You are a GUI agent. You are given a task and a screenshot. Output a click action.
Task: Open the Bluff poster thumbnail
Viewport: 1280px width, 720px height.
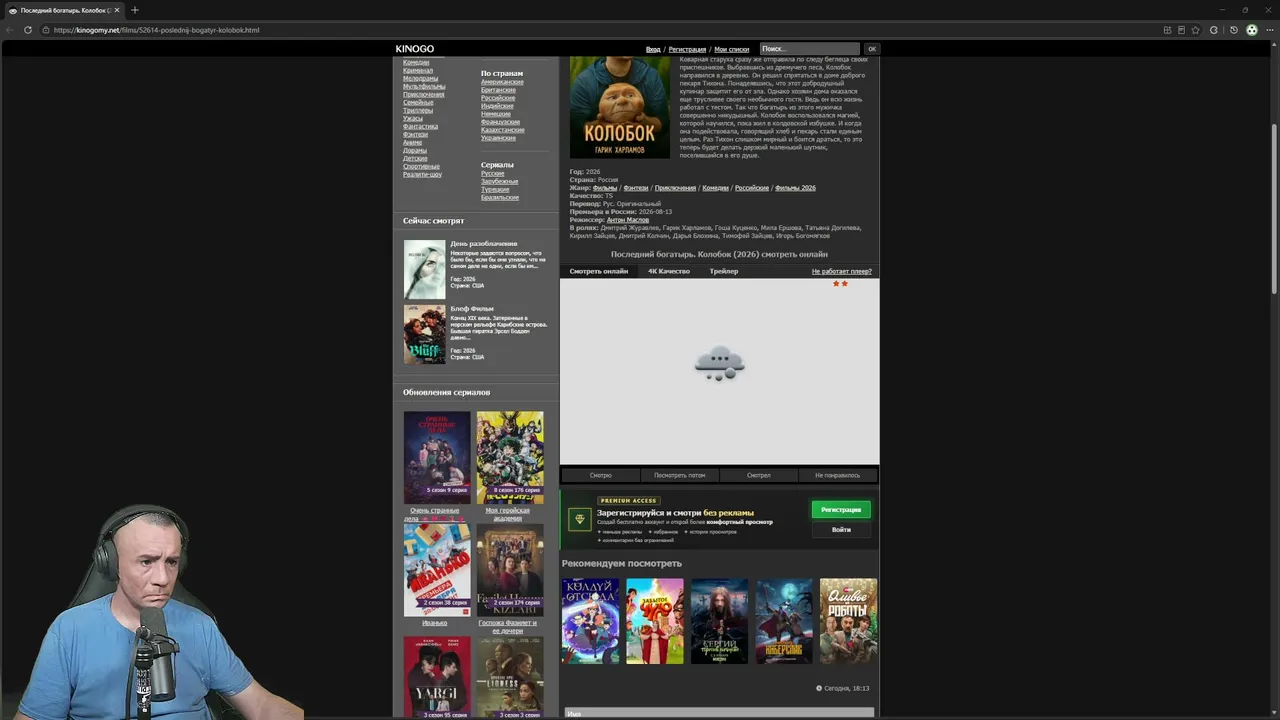coord(425,335)
